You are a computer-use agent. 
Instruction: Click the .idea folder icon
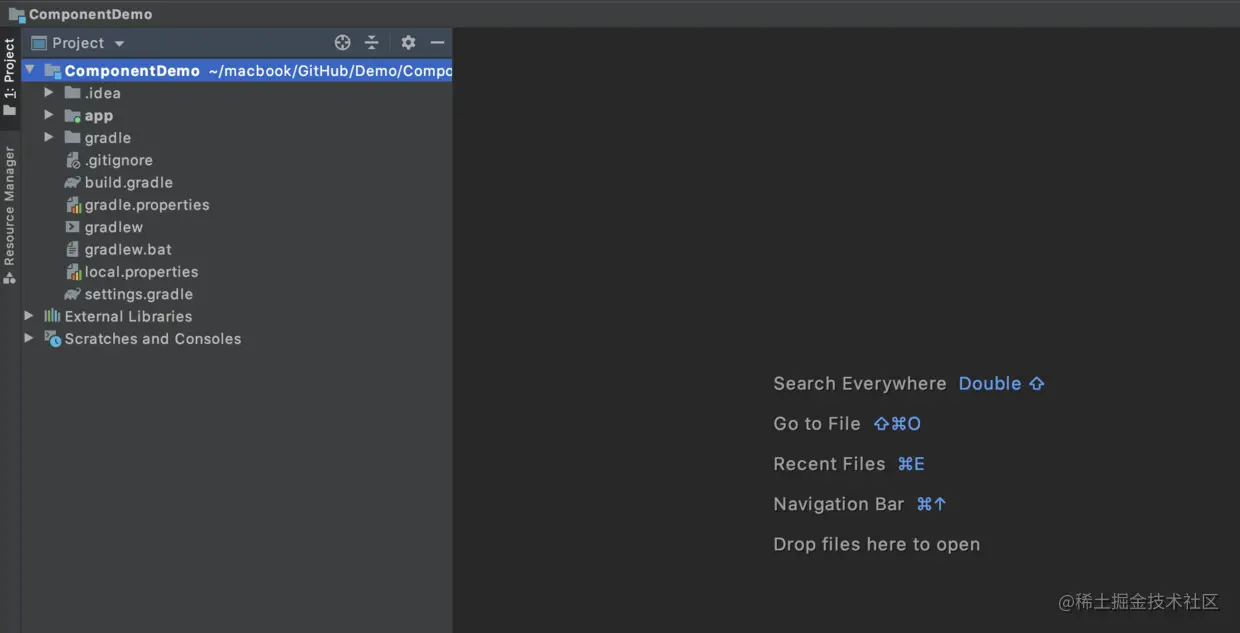72,92
